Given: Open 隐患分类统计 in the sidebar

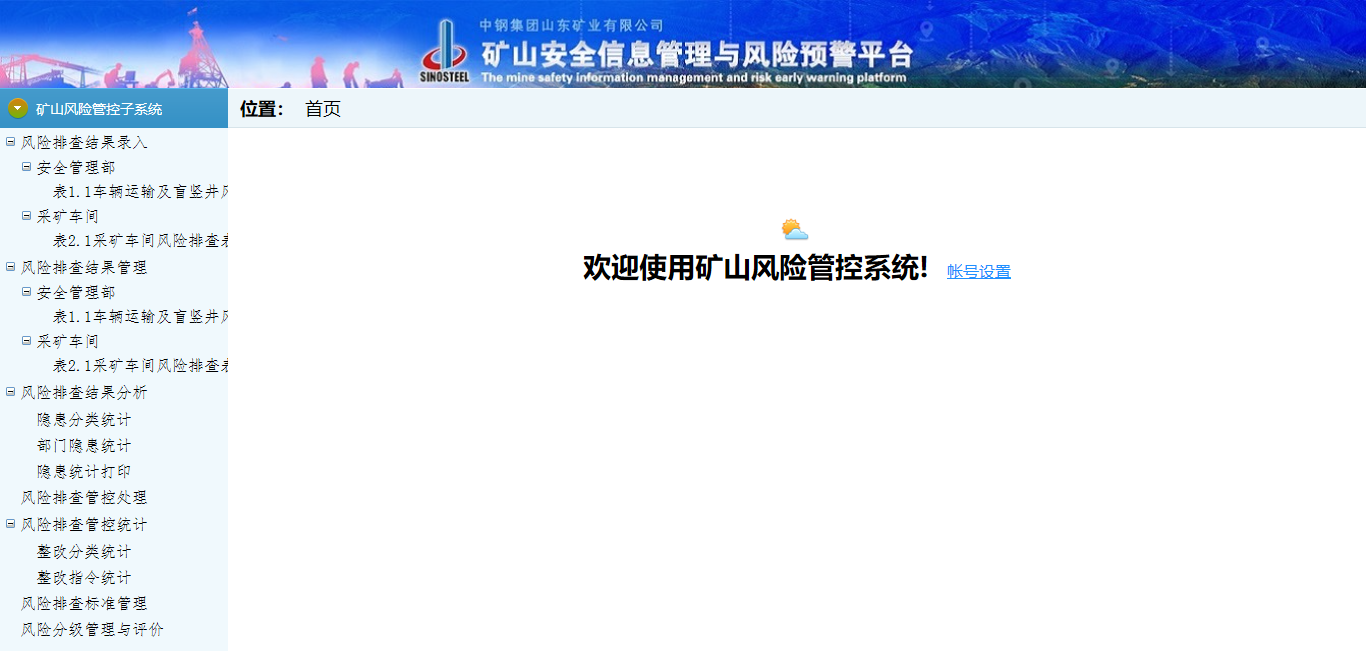Looking at the screenshot, I should [84, 419].
